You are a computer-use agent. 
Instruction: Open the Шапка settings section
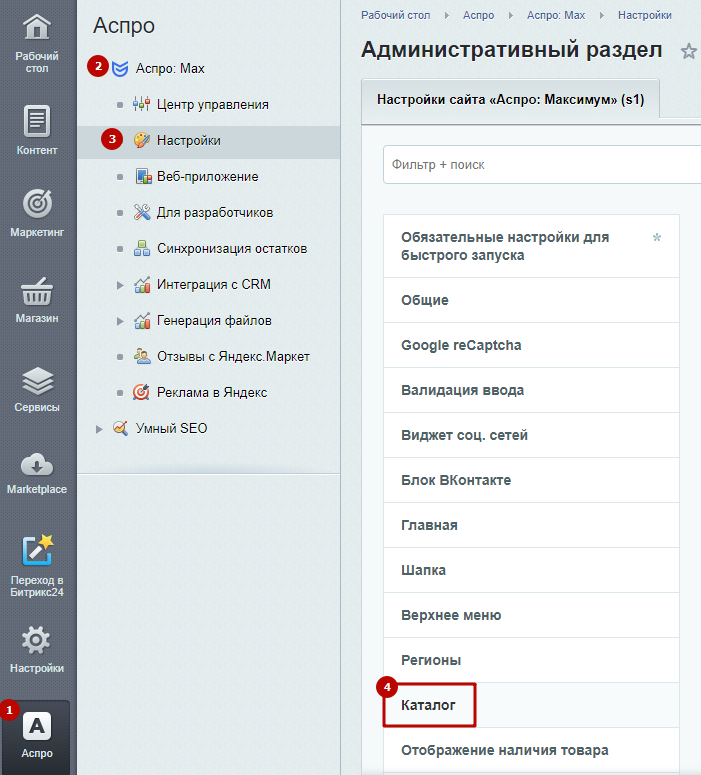point(531,570)
